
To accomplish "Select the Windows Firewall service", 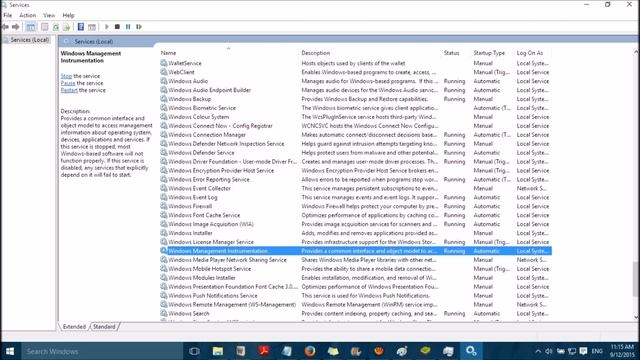I will pos(355,207).
